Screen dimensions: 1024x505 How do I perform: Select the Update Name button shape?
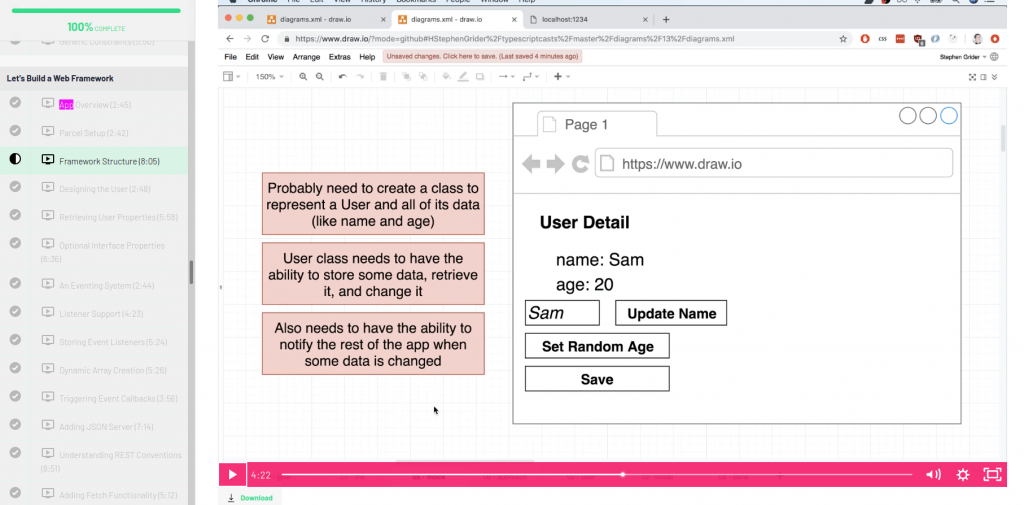pos(671,313)
